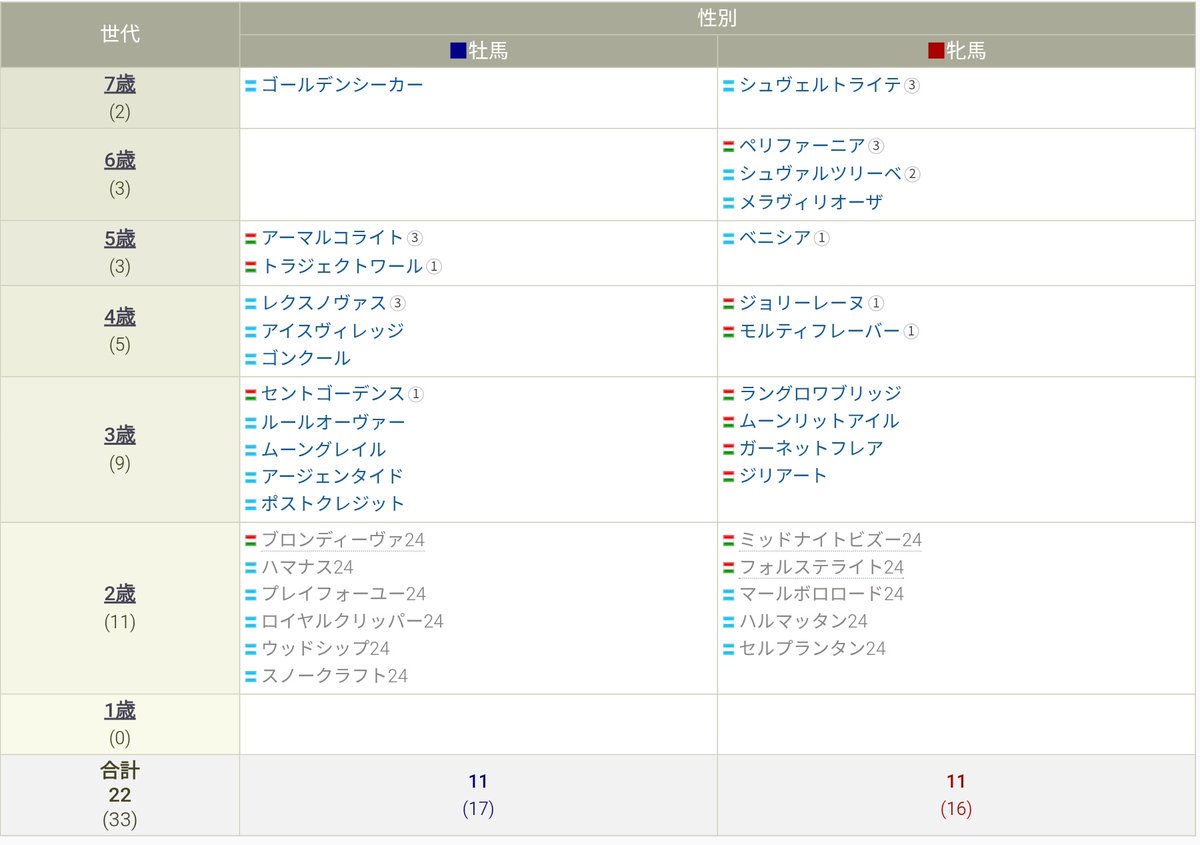Open horse ルールオーヴァー
The width and height of the screenshot is (1200, 845).
[x=333, y=422]
